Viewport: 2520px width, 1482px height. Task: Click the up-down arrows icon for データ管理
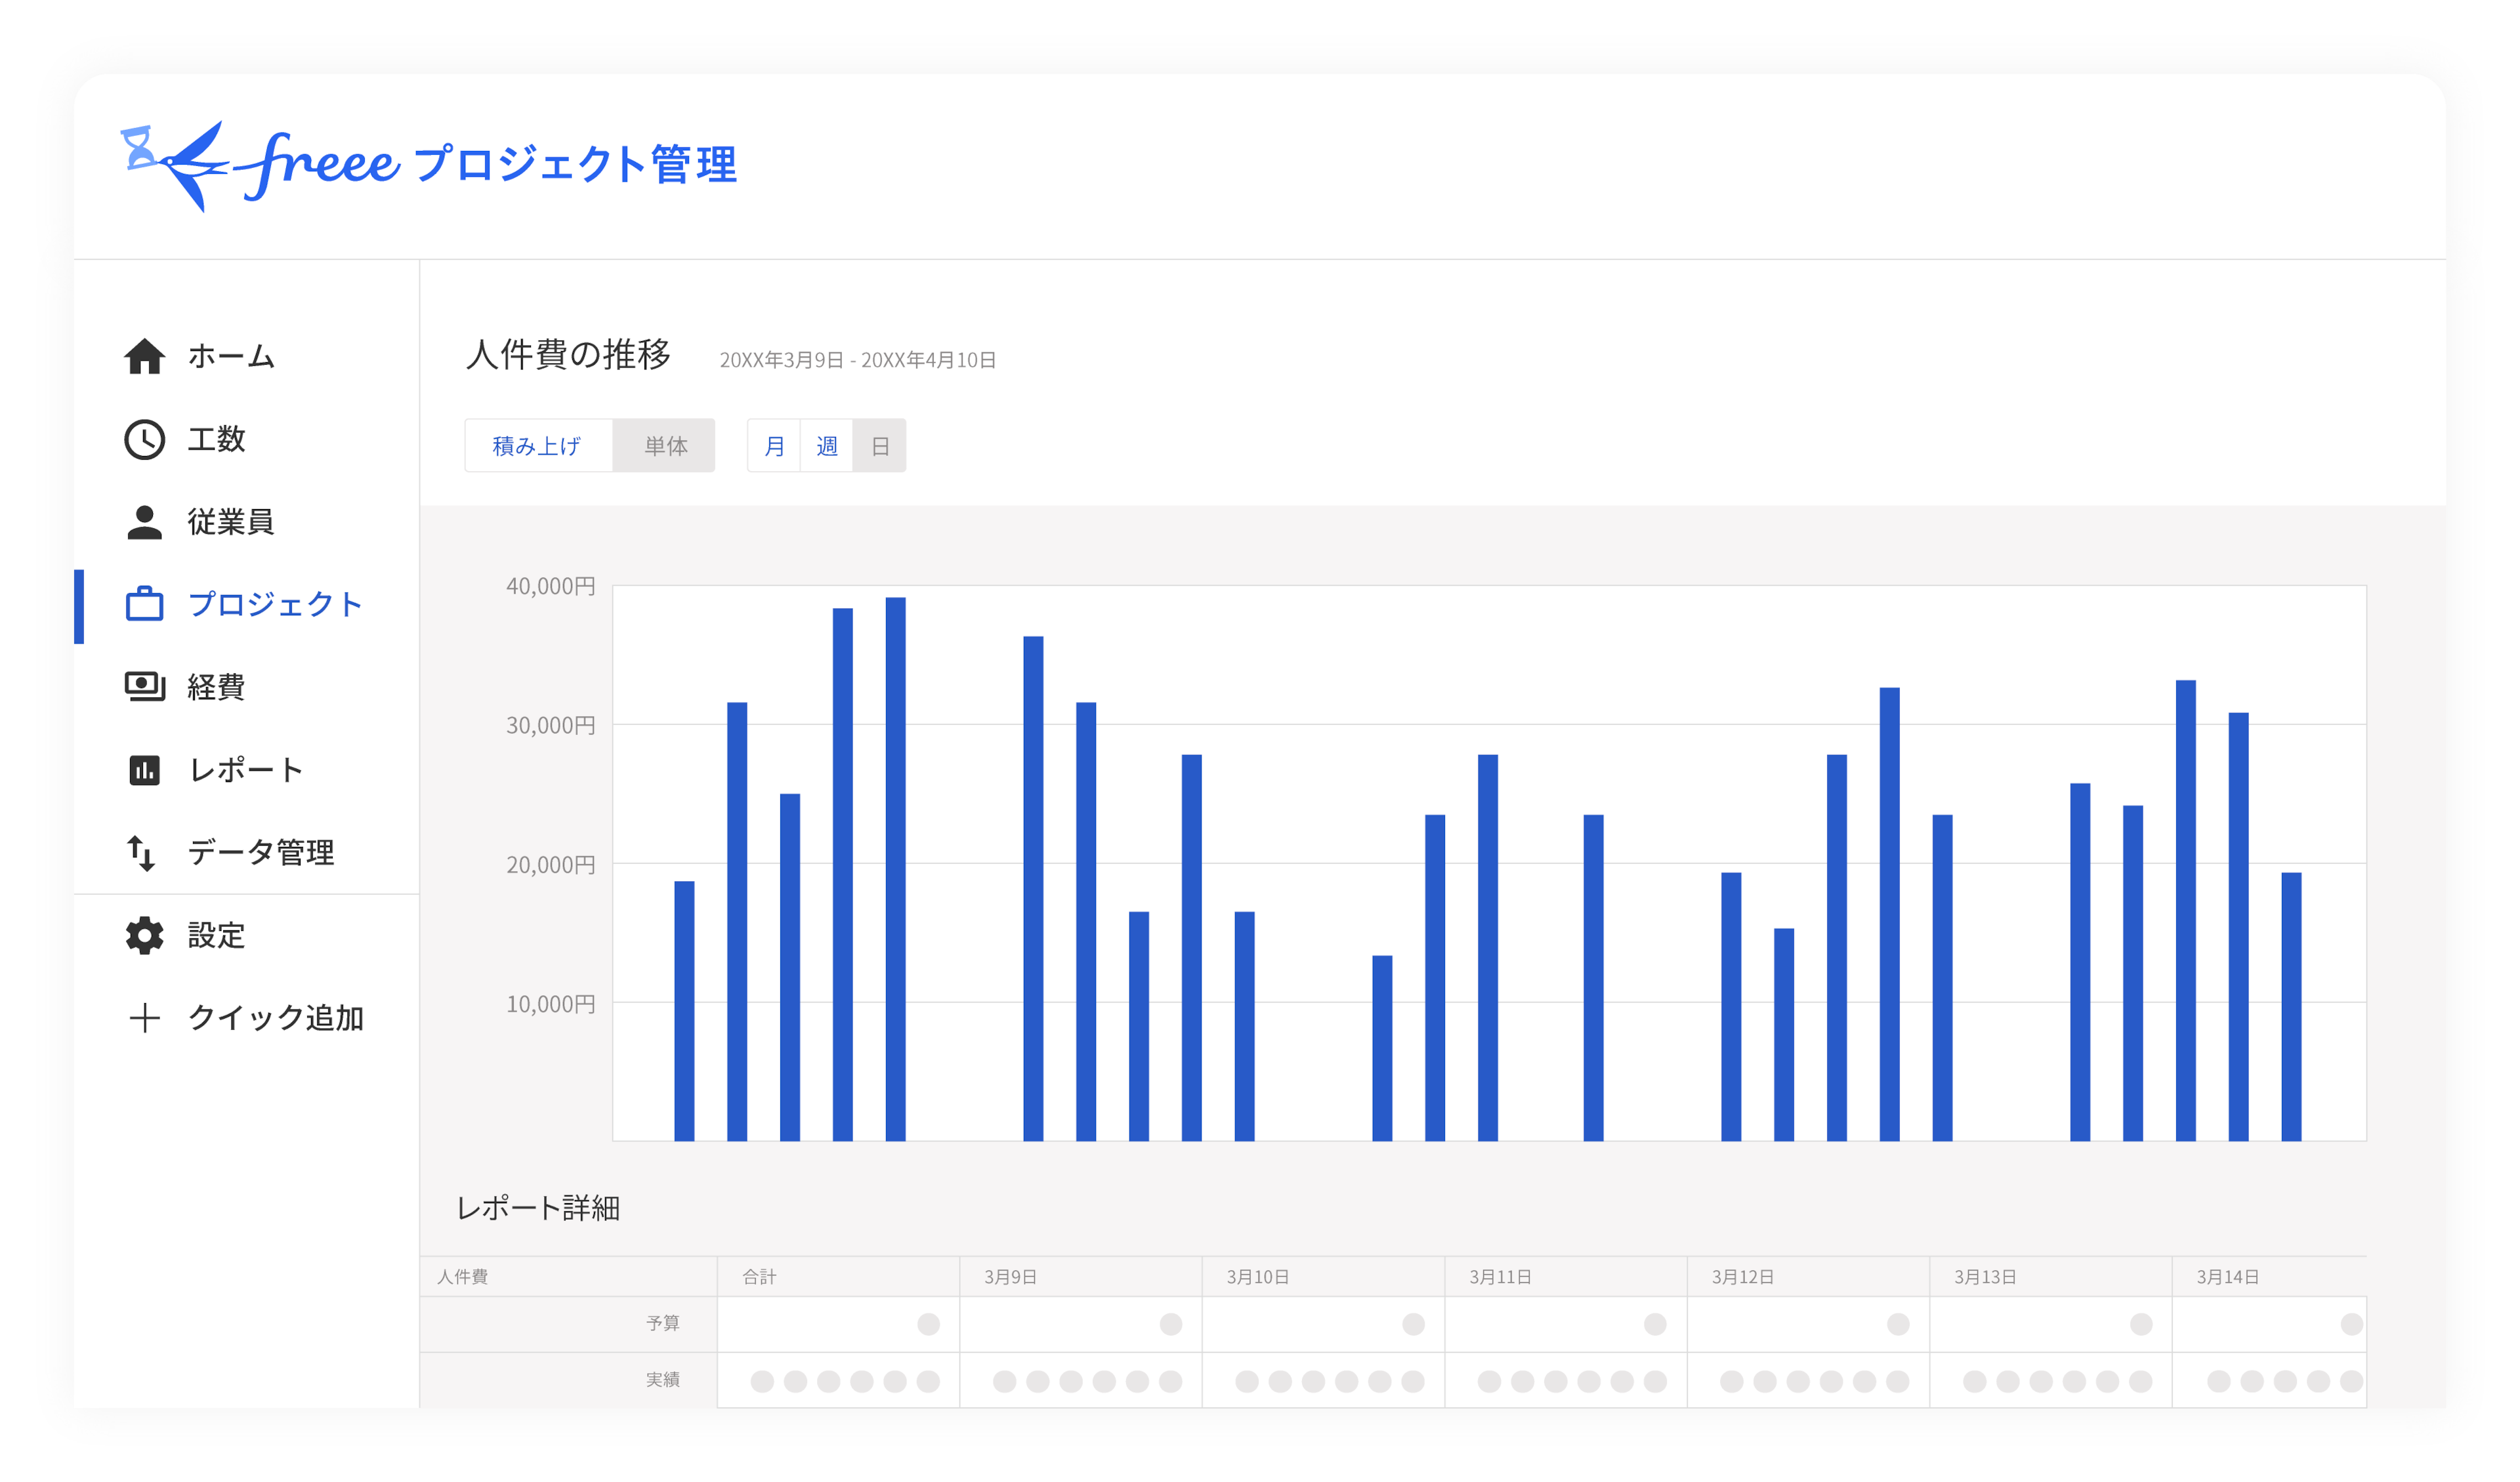(x=141, y=853)
